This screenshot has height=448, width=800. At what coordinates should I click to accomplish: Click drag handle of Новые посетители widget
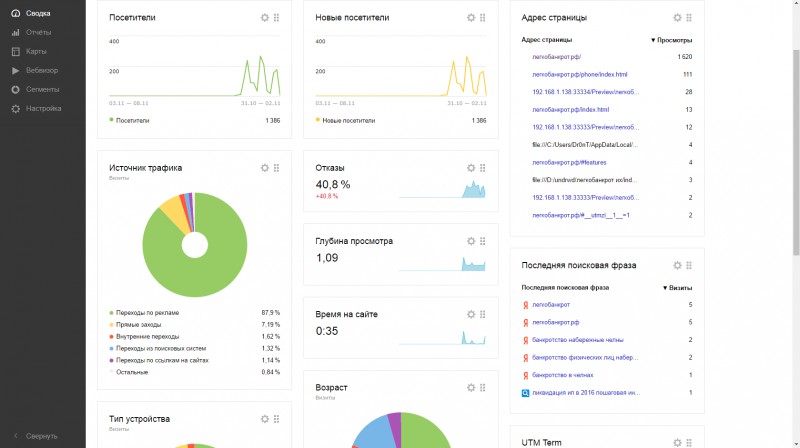click(483, 17)
